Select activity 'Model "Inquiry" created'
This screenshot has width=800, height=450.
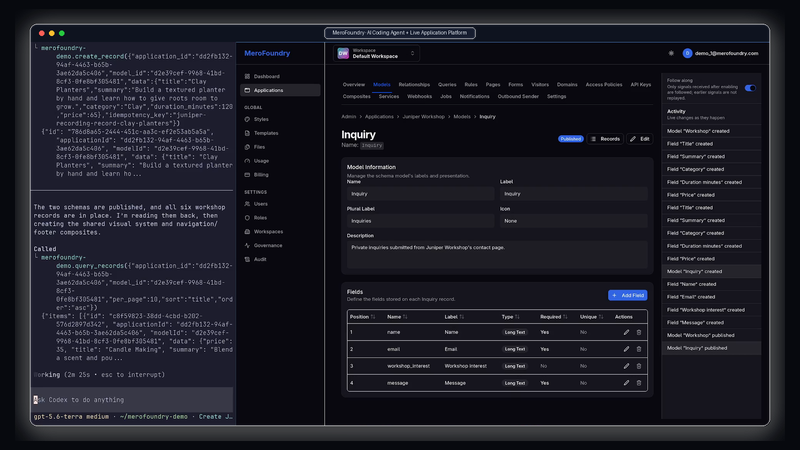pos(712,271)
